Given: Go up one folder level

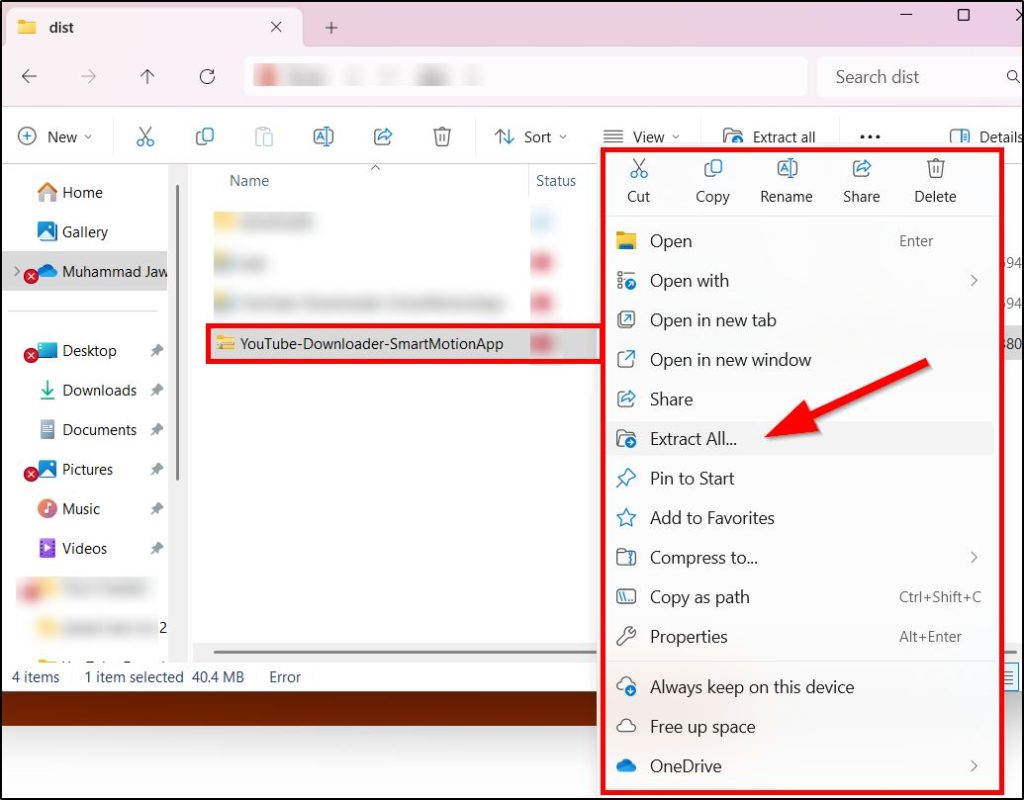Looking at the screenshot, I should (x=148, y=77).
